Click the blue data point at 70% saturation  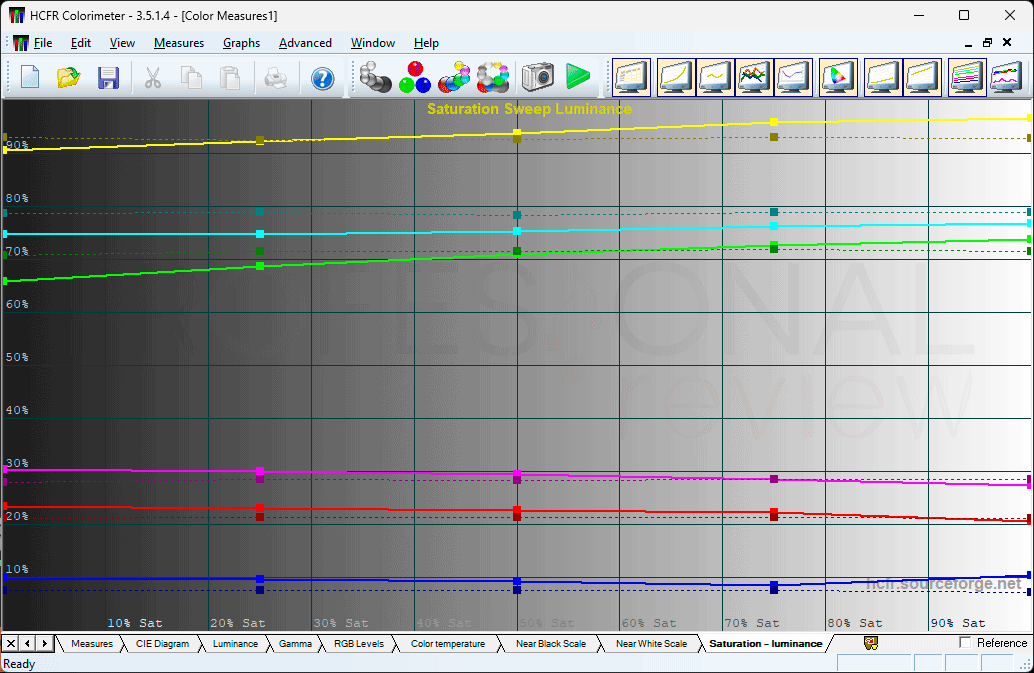click(x=774, y=585)
